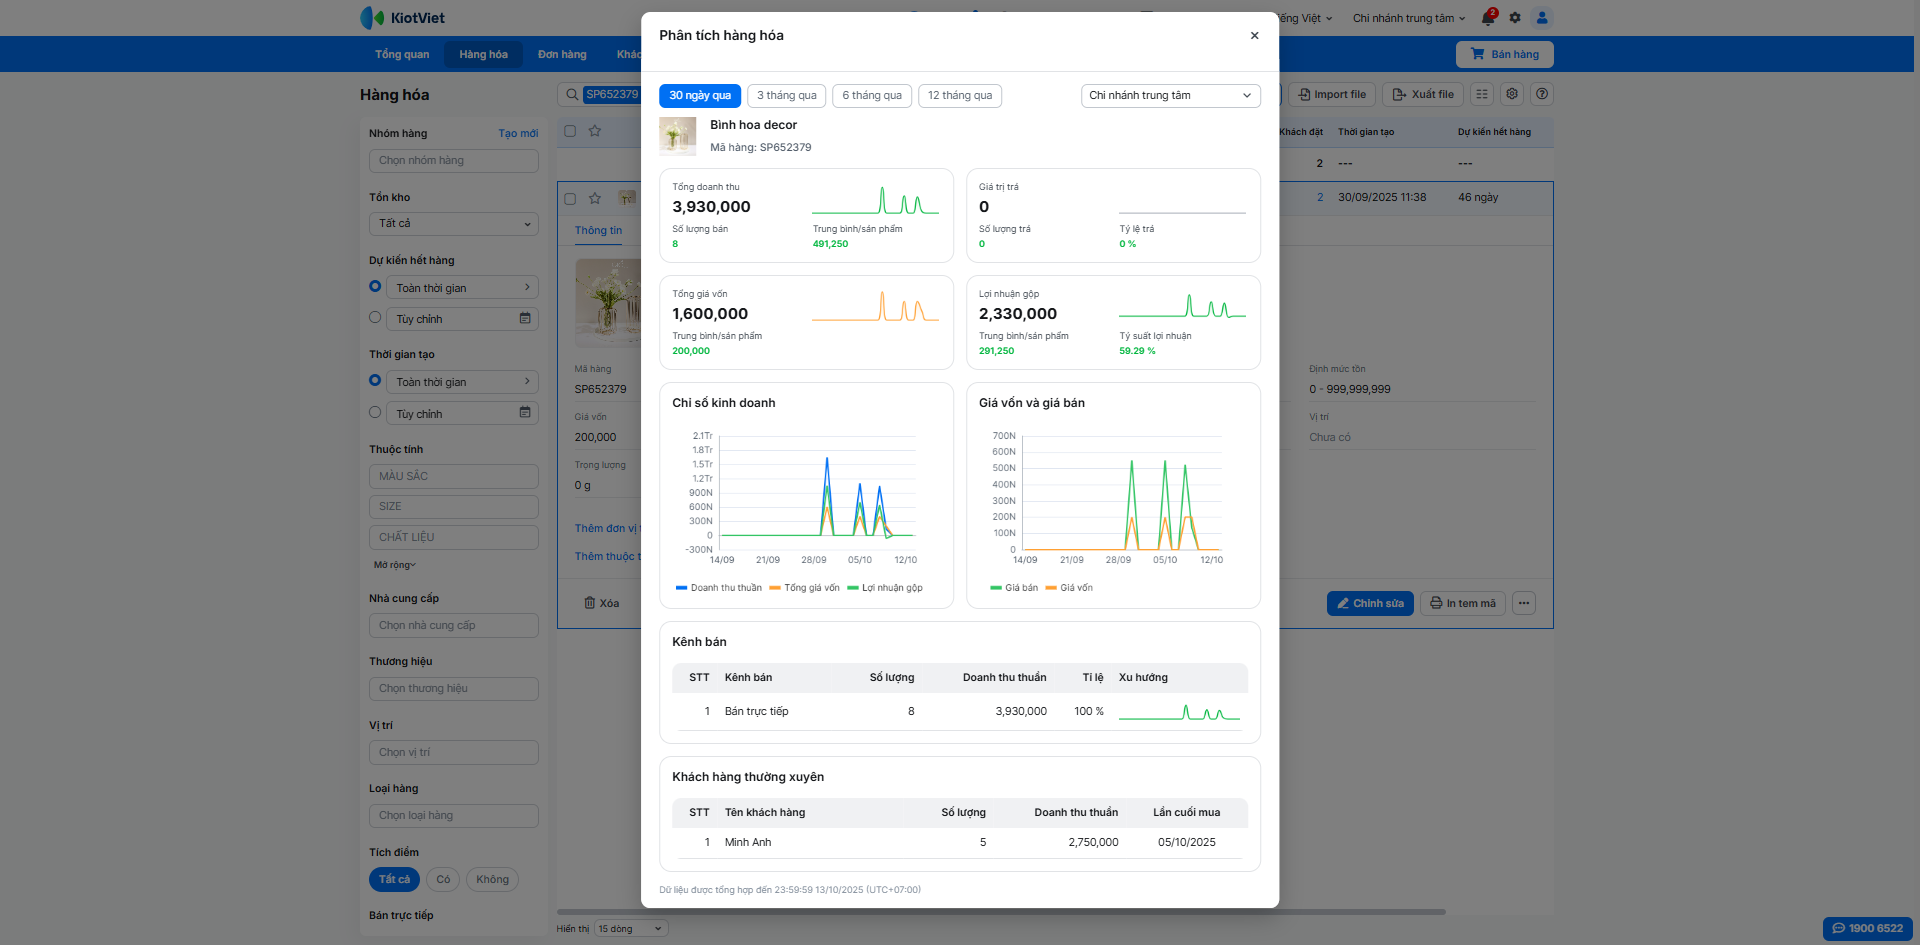
Task: Switch to 3 tháng qua period tab
Action: click(786, 96)
